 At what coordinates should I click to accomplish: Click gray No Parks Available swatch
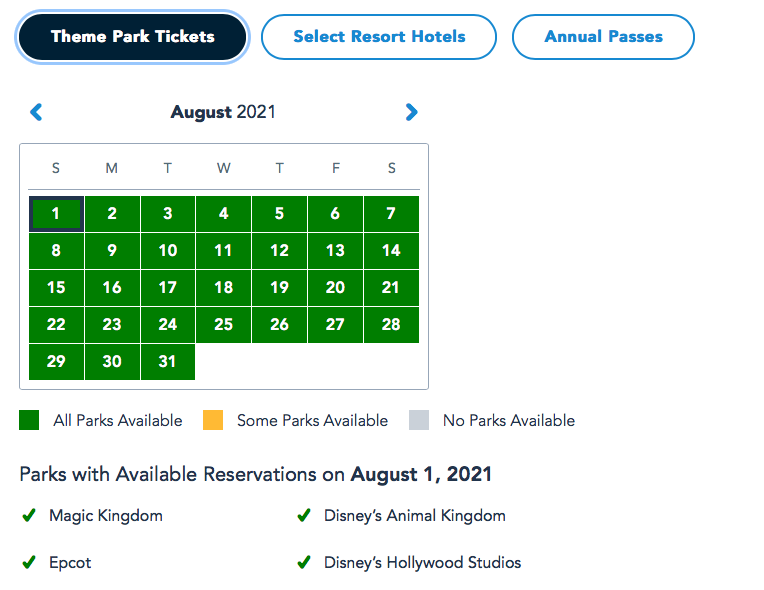(x=419, y=421)
